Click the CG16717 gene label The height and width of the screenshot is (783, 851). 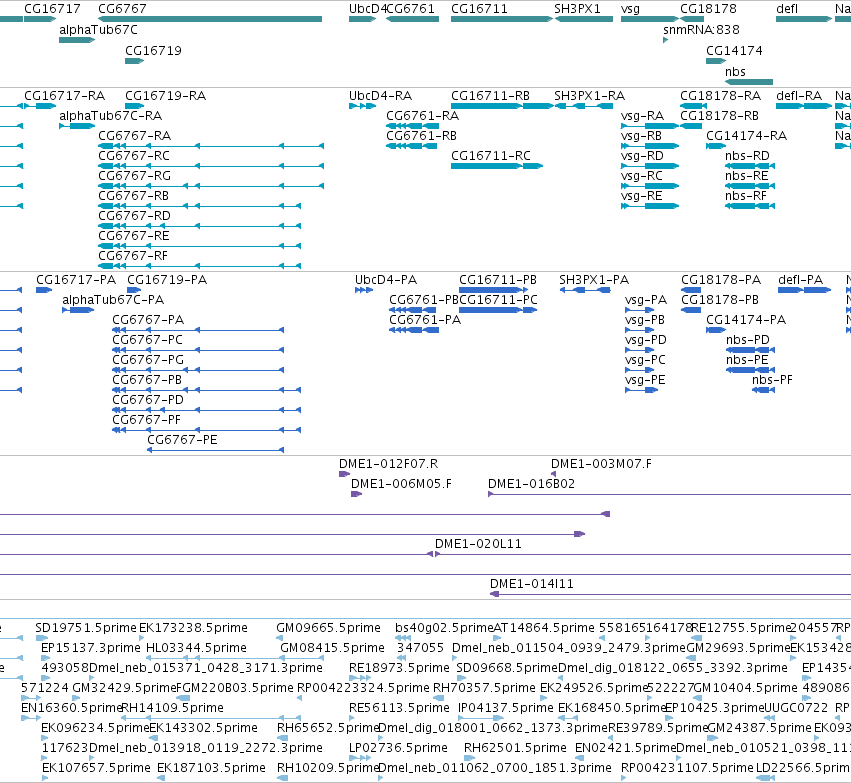click(52, 9)
